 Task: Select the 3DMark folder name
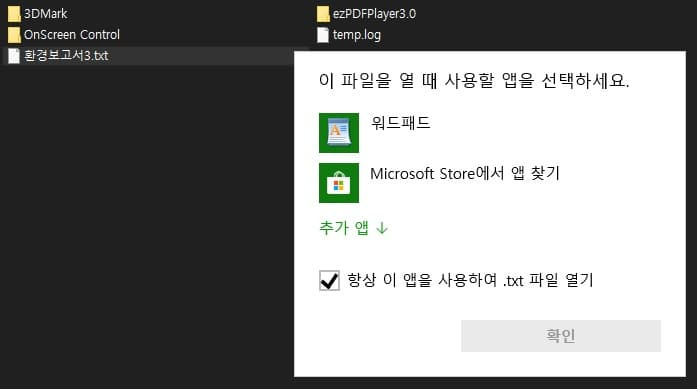tap(45, 14)
